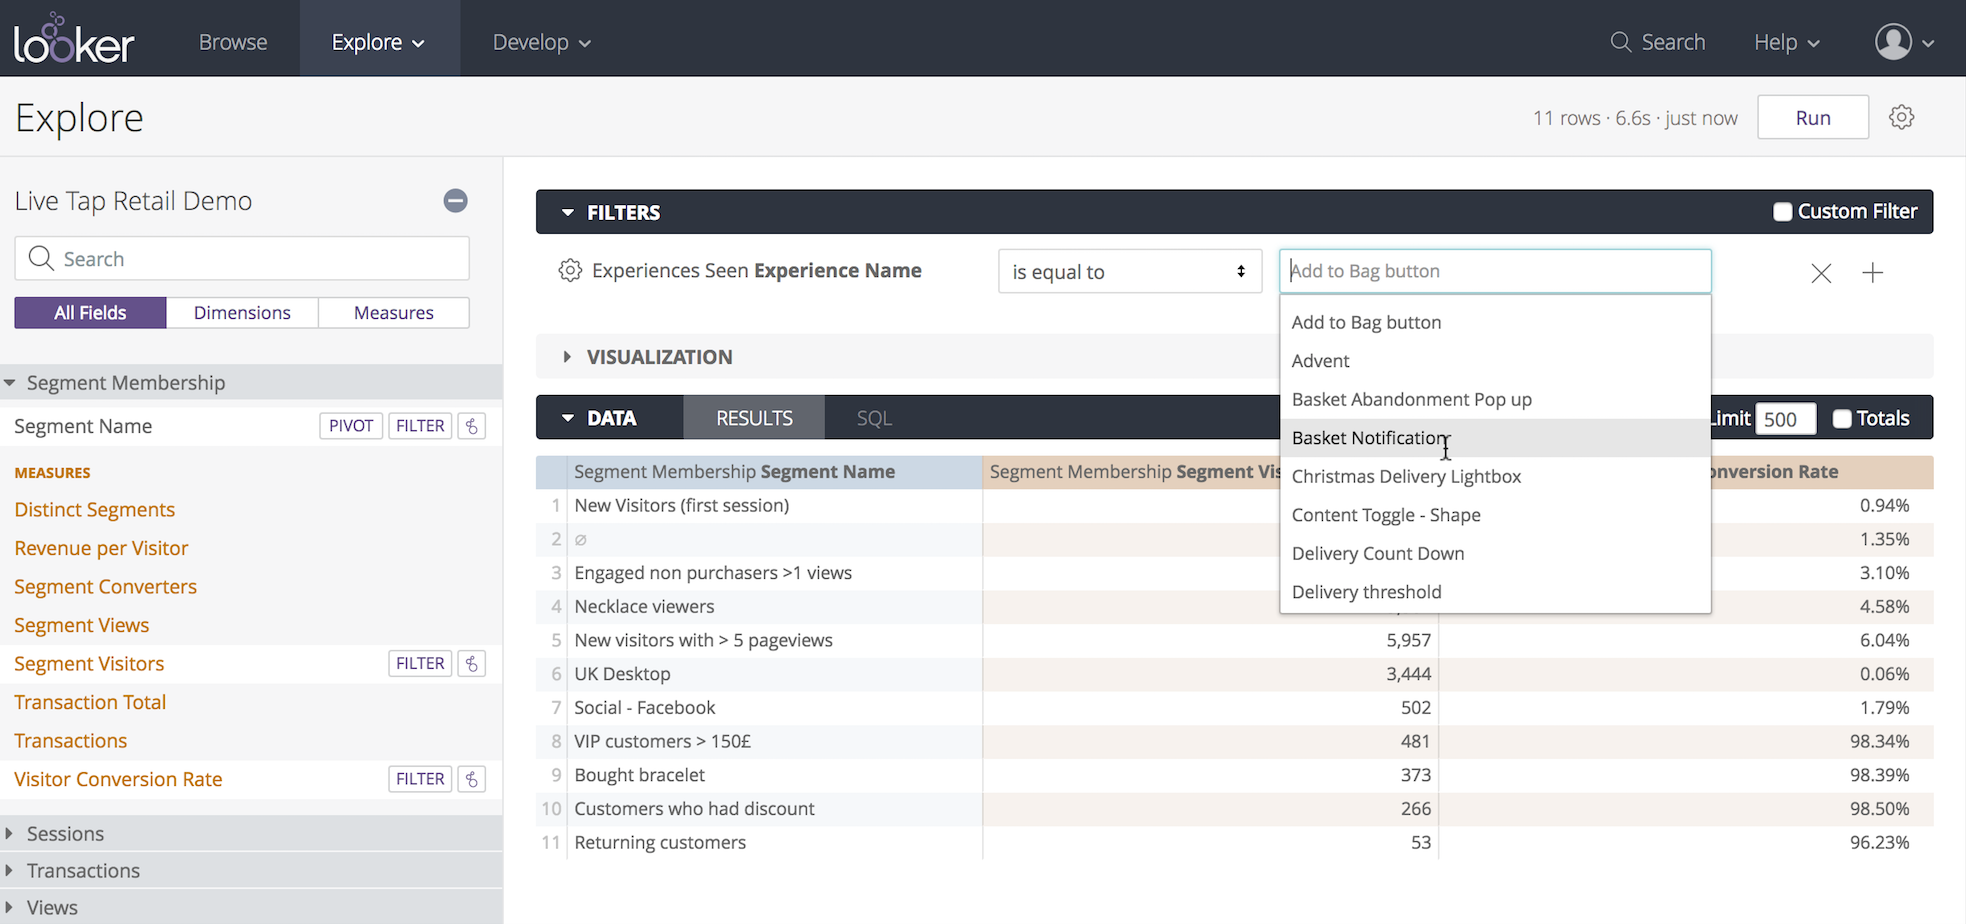Open gear options for Experience Name filter
The image size is (1966, 924).
pos(570,271)
